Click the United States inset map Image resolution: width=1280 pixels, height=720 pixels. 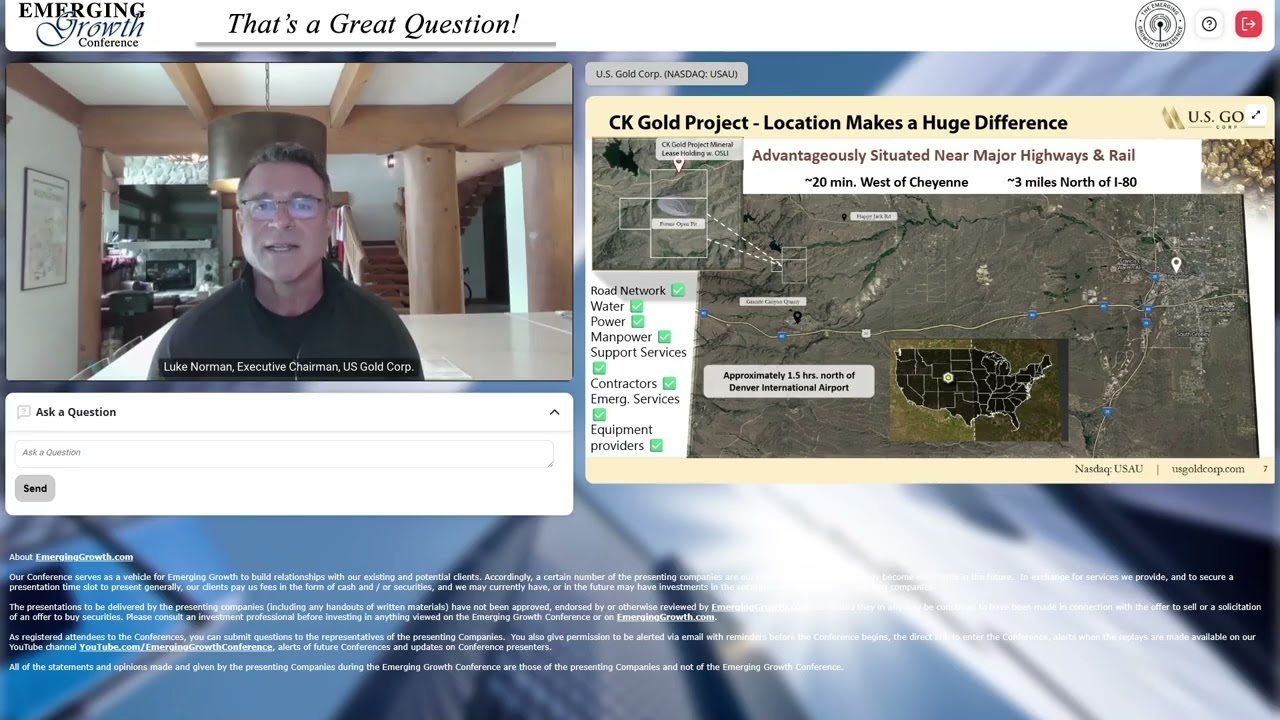[x=974, y=392]
